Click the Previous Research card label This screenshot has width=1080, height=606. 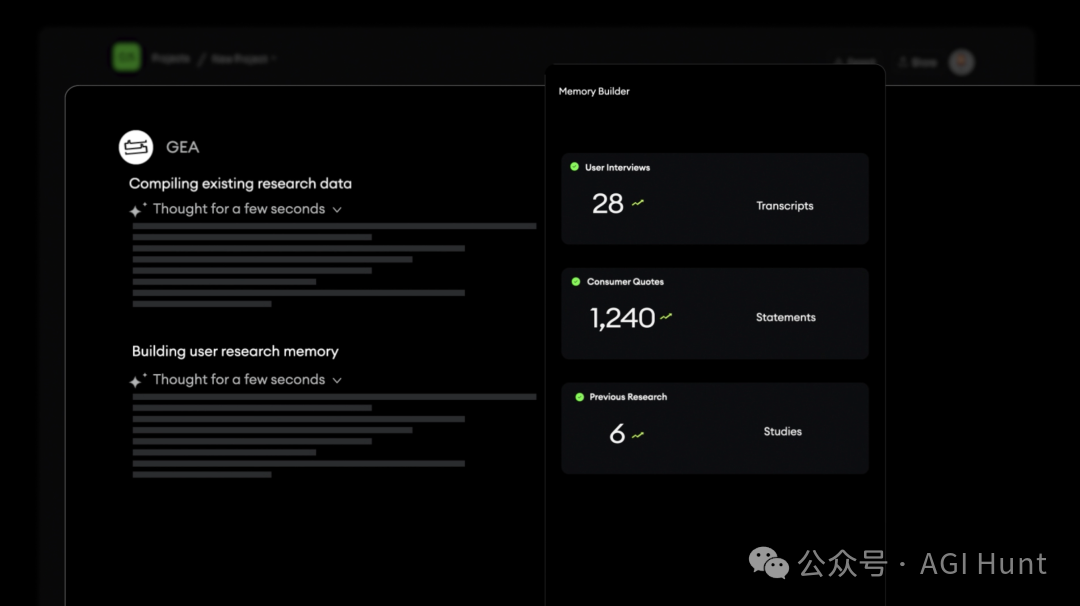click(628, 397)
